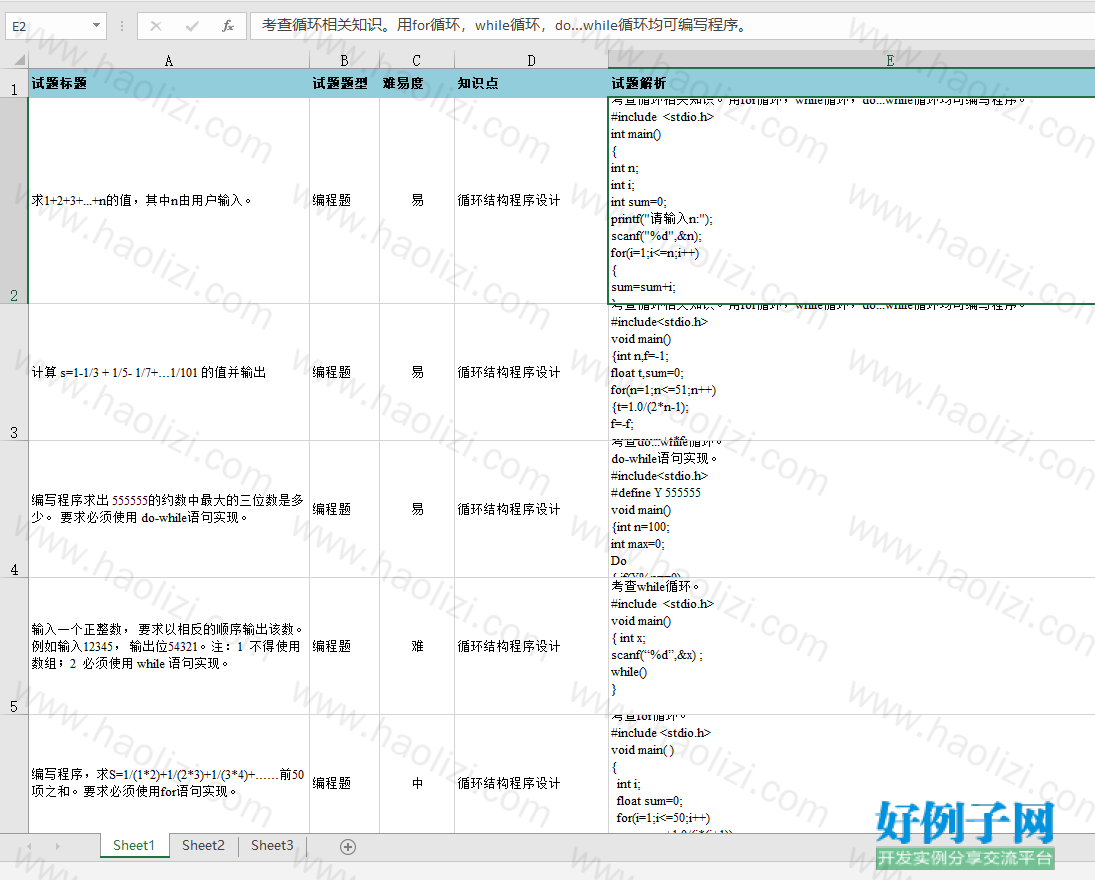Select cell about 输入一个正整数 reverse output
The image size is (1095, 880).
[x=169, y=646]
